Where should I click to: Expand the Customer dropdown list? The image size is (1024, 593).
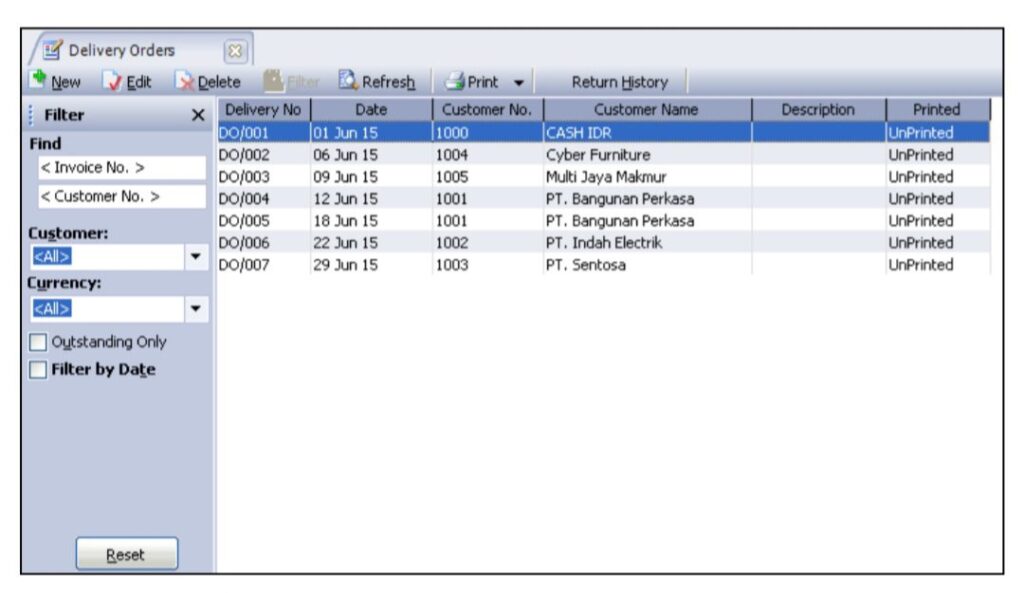pos(195,257)
